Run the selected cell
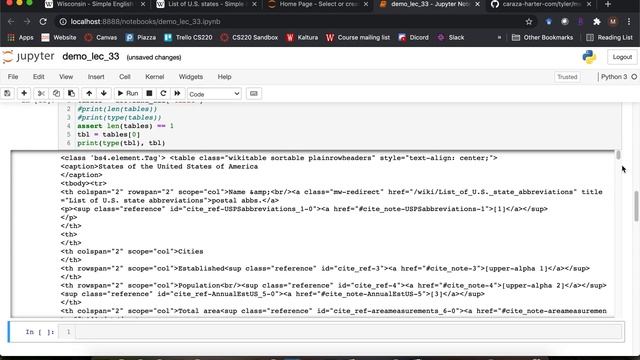 (128, 93)
